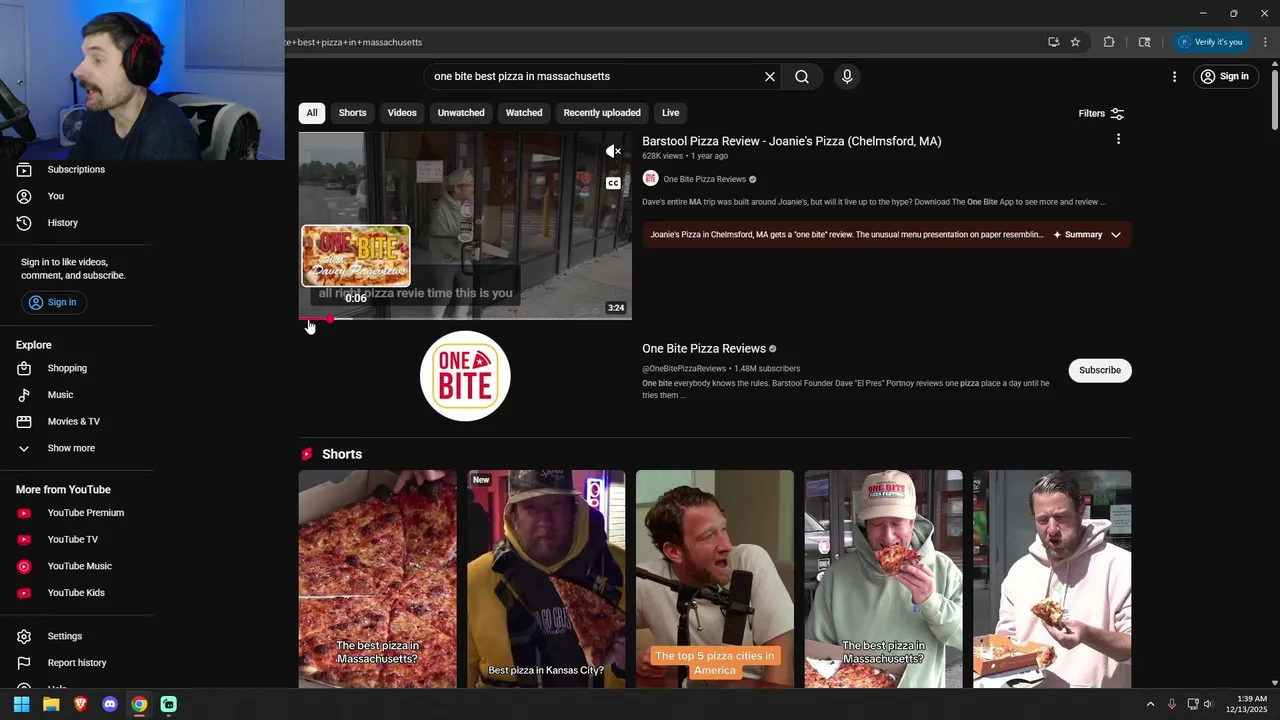Switch to Chrome in the taskbar

click(139, 704)
